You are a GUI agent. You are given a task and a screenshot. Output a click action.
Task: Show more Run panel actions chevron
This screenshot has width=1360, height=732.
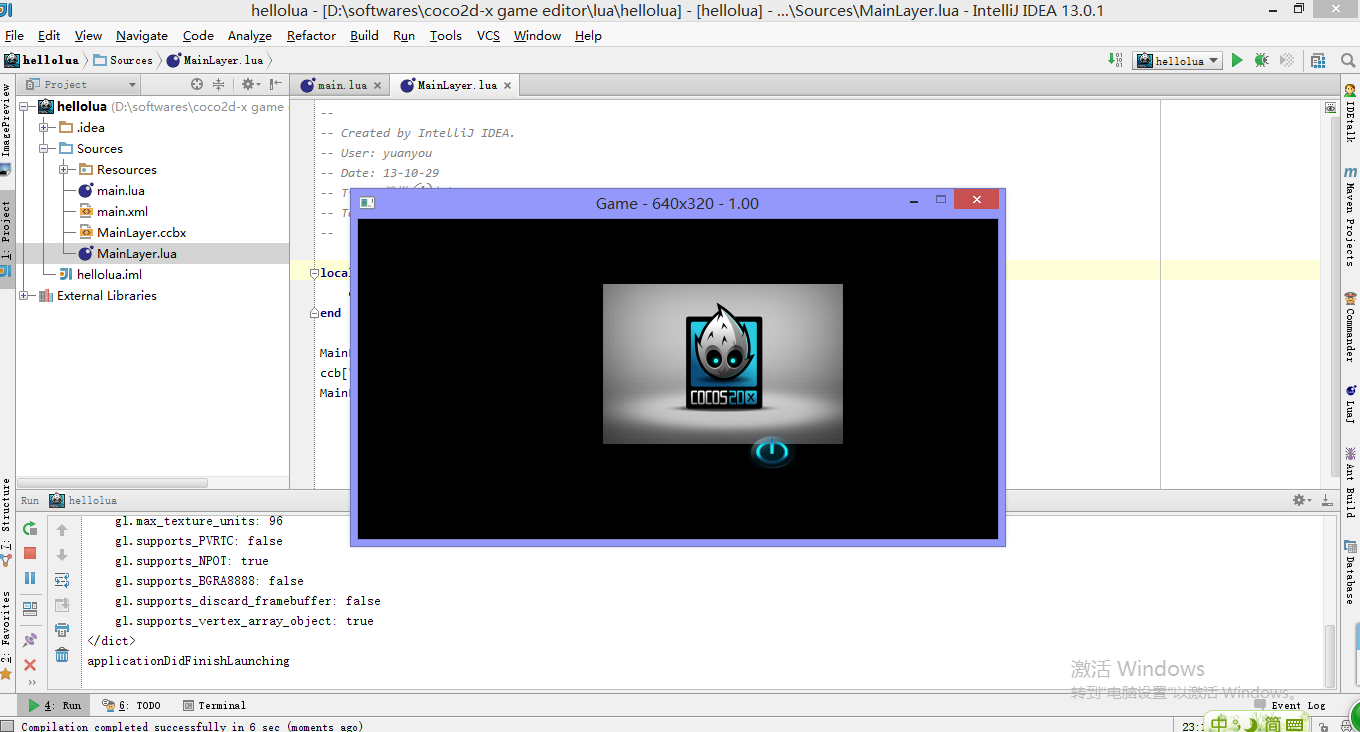tap(31, 683)
